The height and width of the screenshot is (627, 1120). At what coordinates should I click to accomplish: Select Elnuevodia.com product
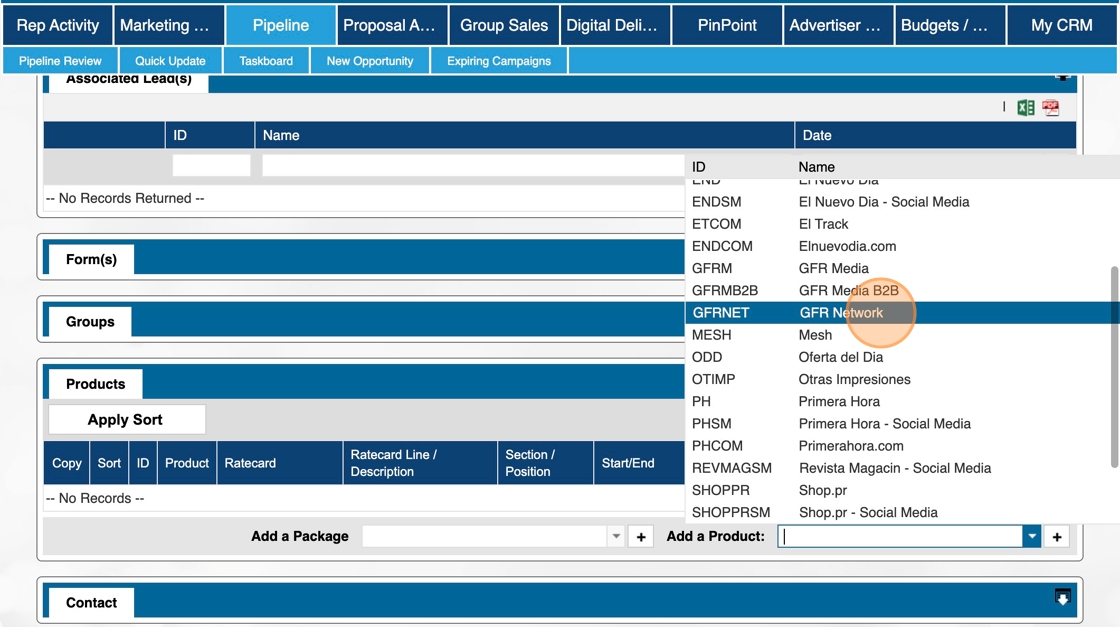902,246
